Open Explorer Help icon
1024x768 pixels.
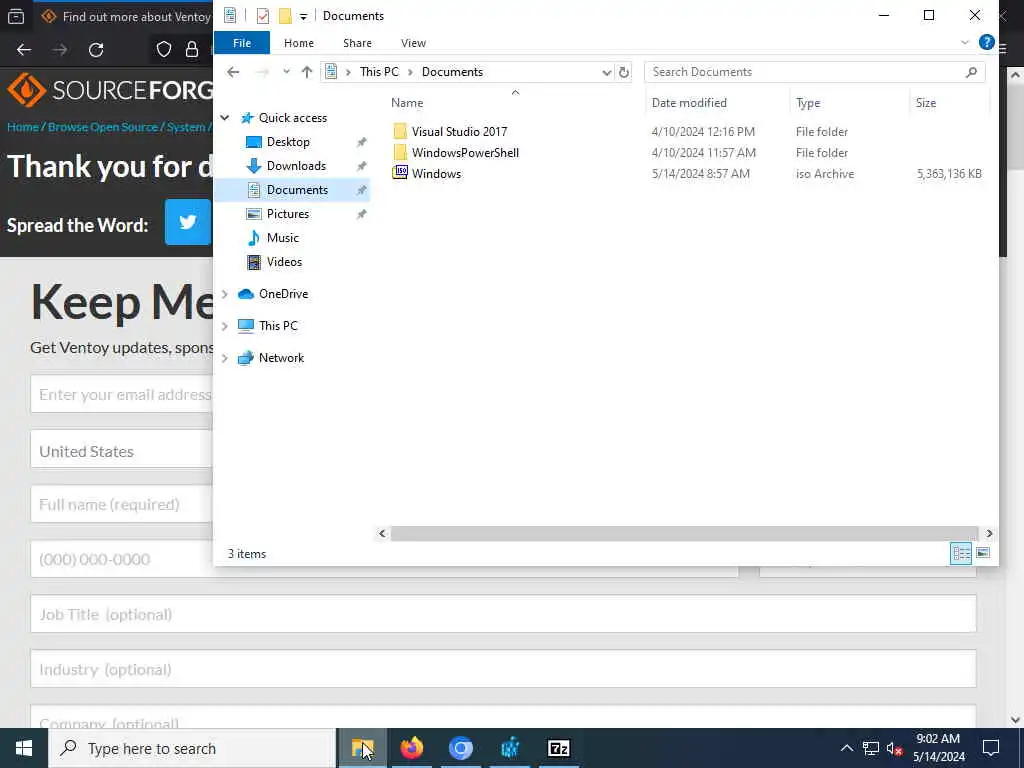[x=986, y=42]
